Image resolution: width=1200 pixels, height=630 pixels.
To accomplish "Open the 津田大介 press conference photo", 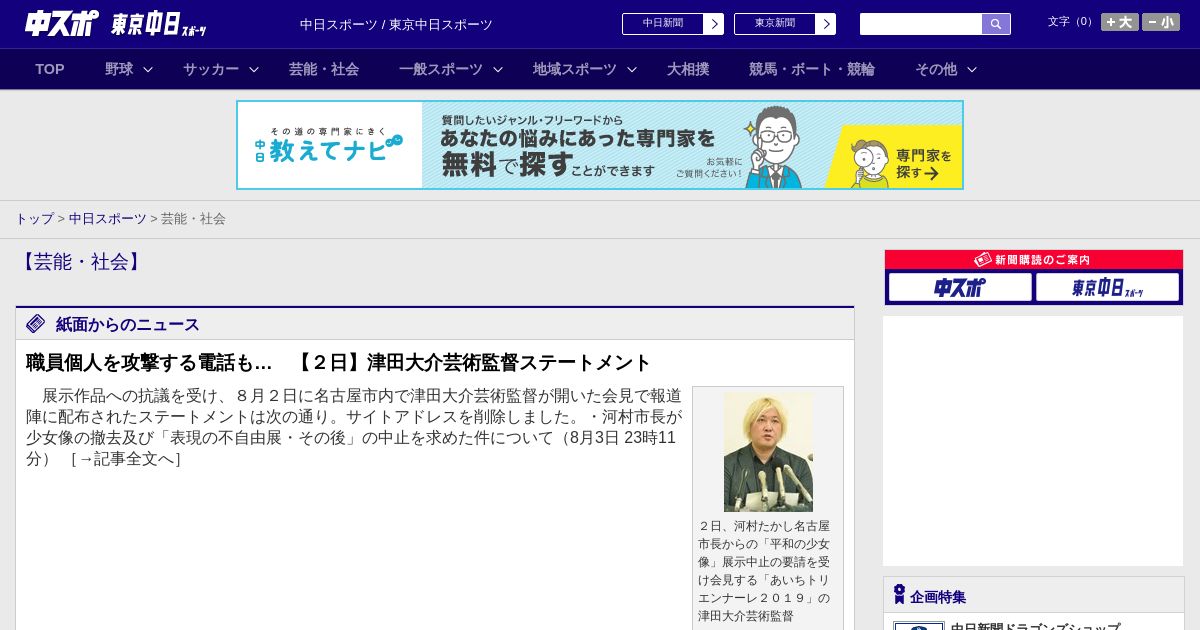I will tap(768, 452).
